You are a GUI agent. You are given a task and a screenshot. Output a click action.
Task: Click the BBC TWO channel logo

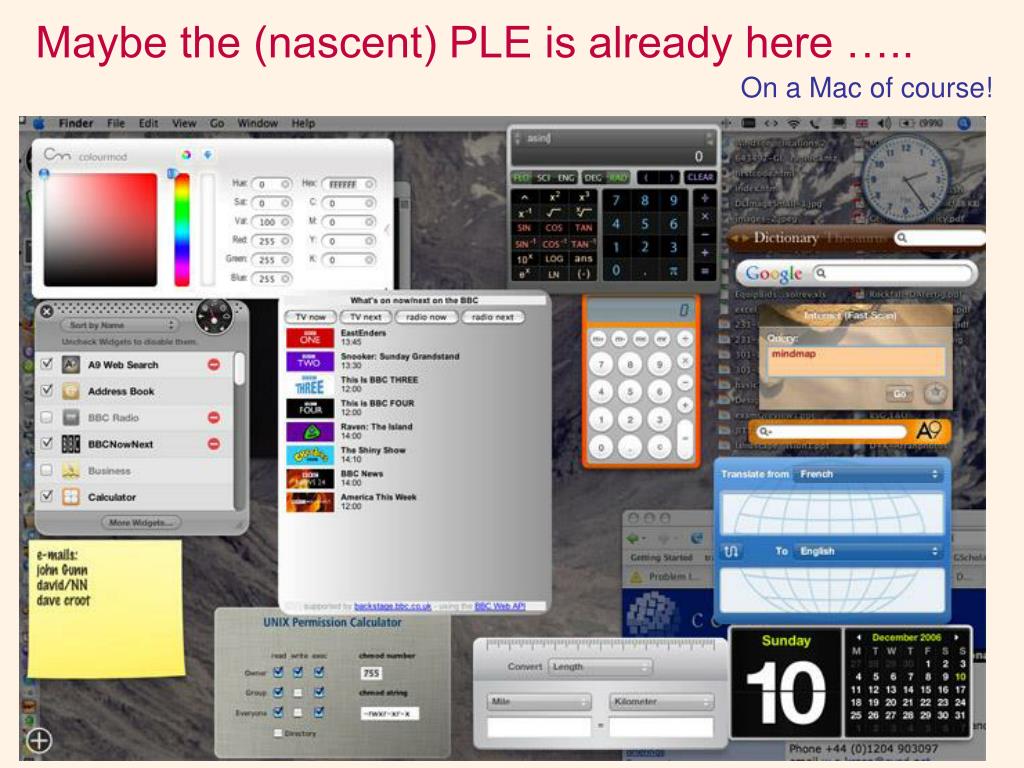click(310, 361)
